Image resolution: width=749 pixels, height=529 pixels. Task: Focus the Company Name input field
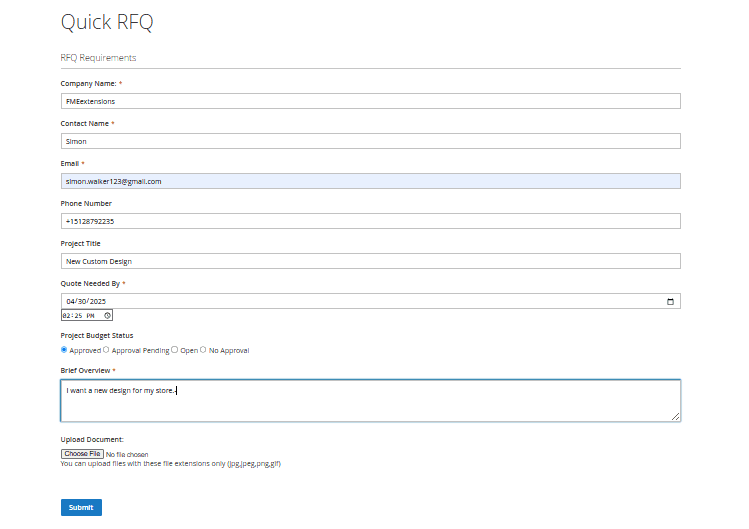pos(371,101)
